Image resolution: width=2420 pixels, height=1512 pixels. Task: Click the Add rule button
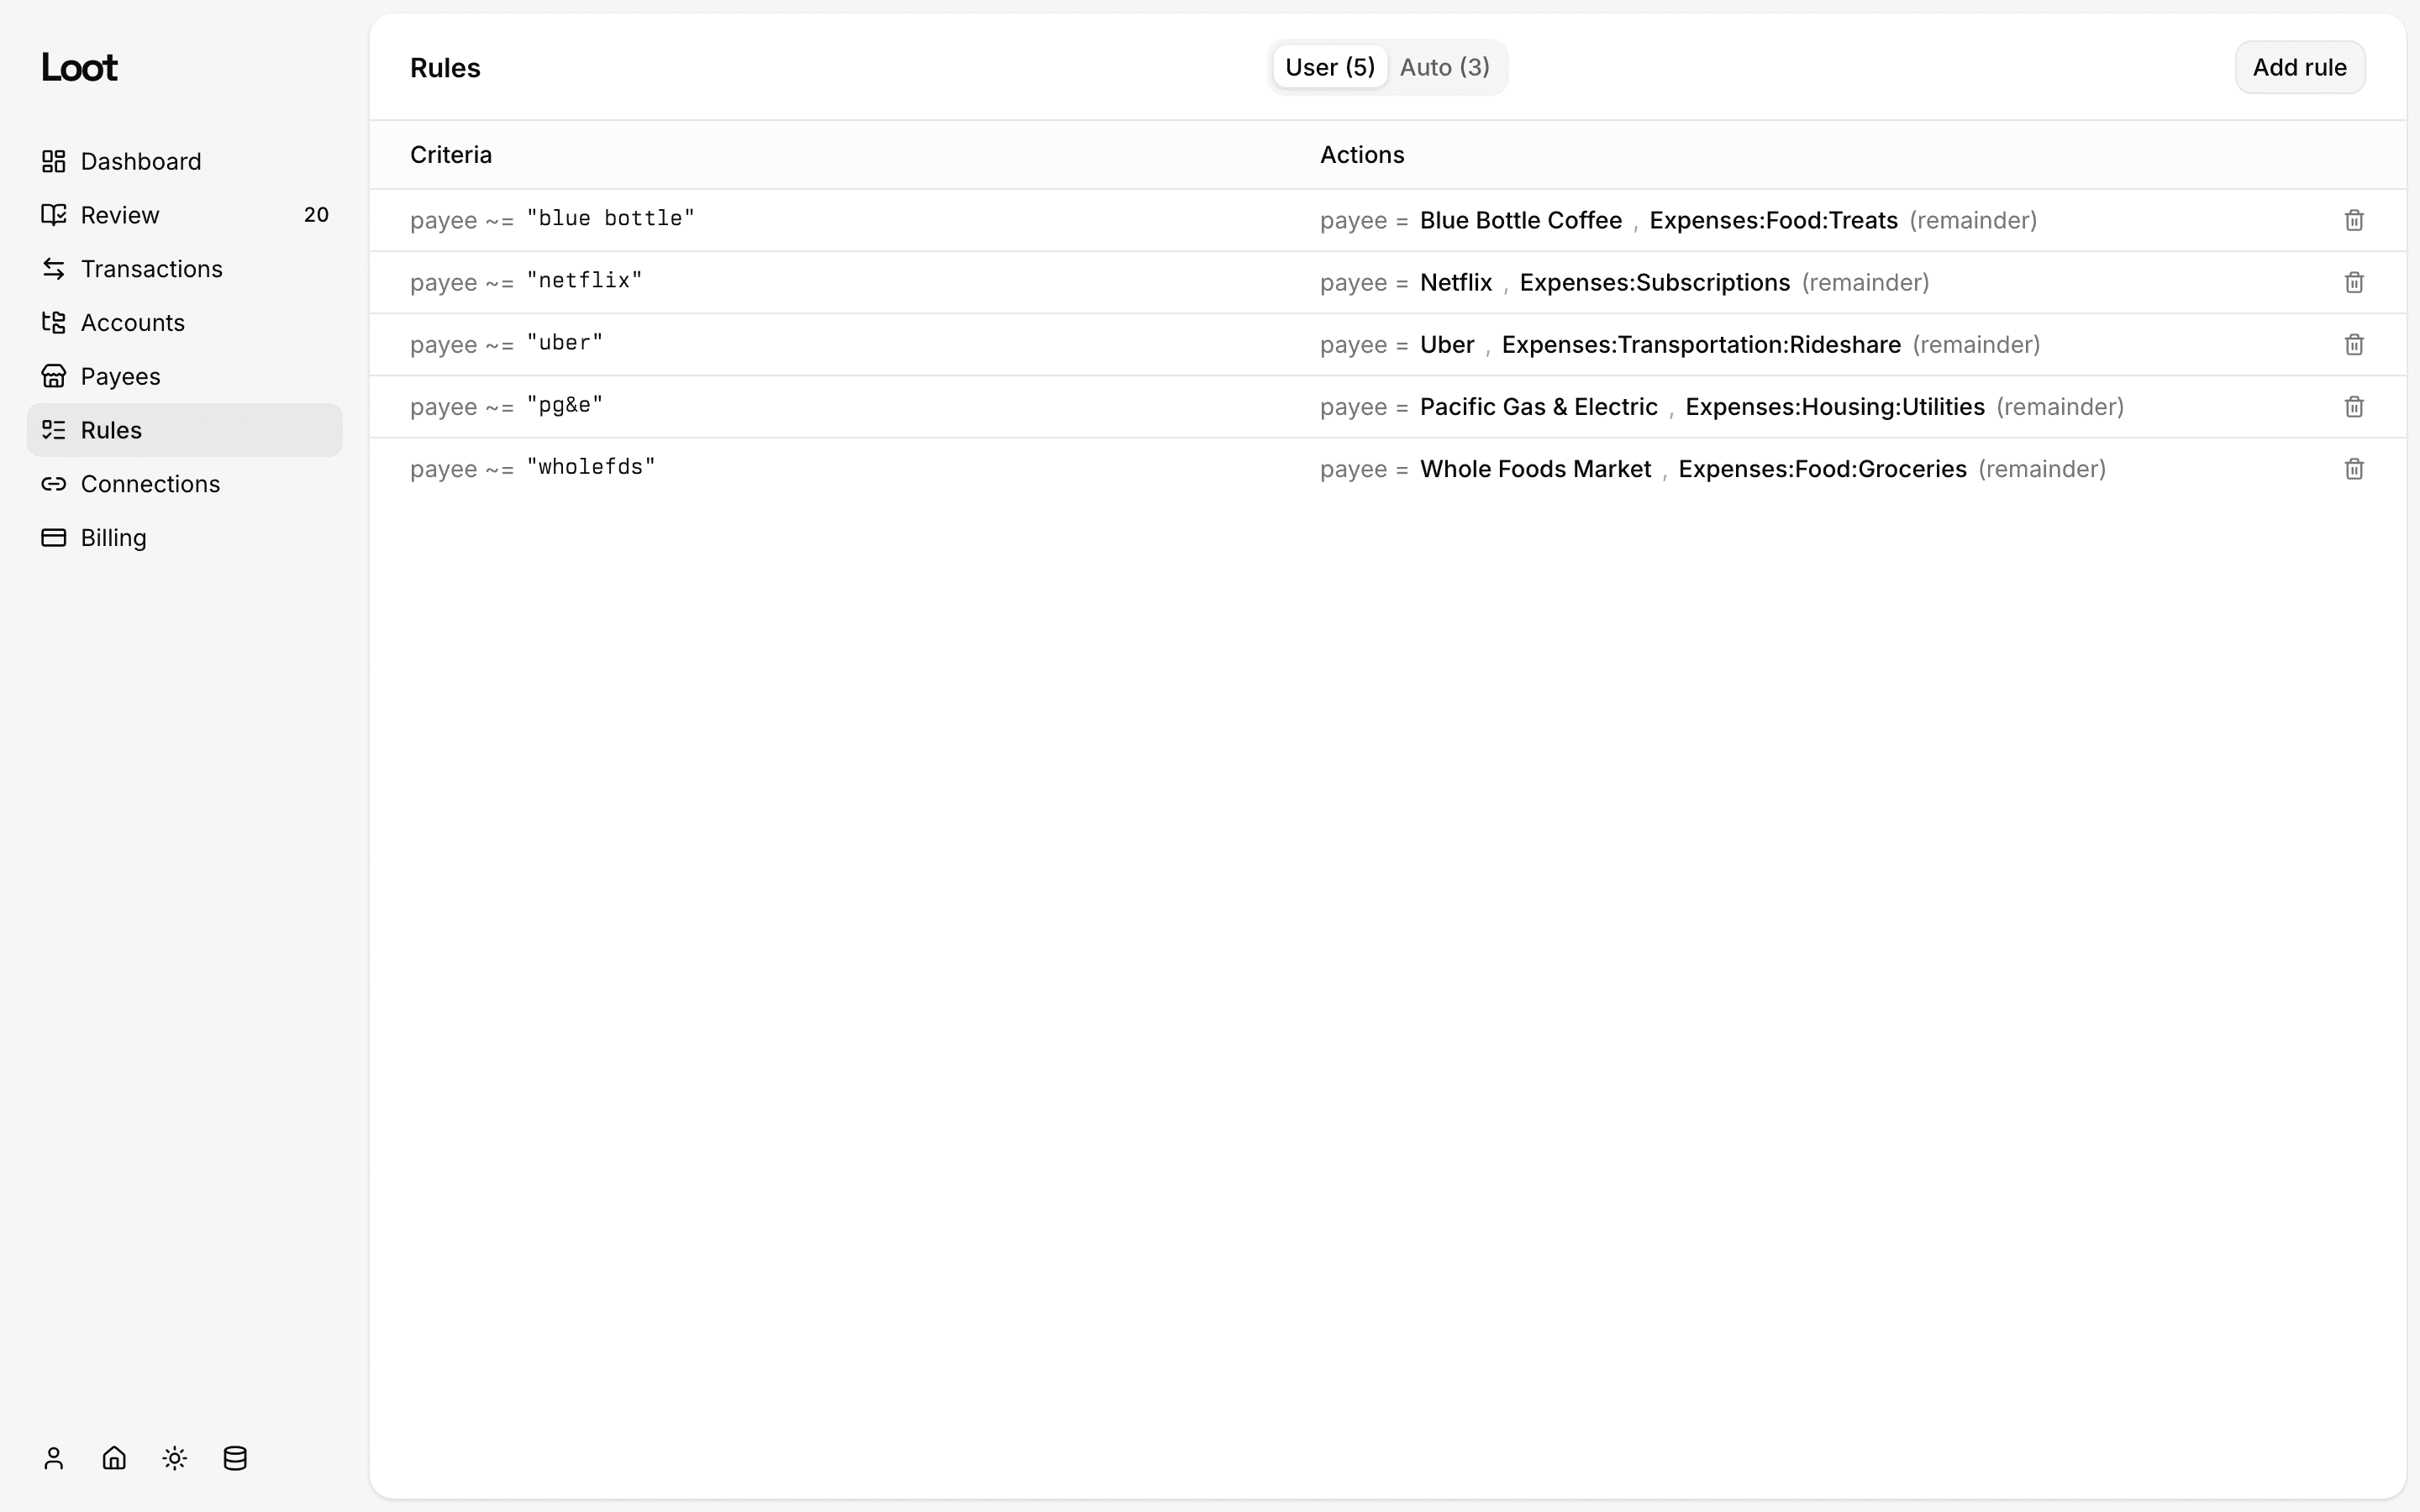coord(2299,67)
